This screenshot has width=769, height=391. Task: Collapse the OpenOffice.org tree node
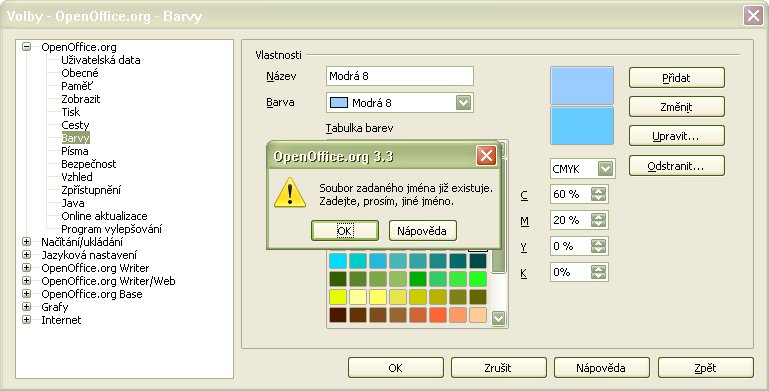[26, 47]
